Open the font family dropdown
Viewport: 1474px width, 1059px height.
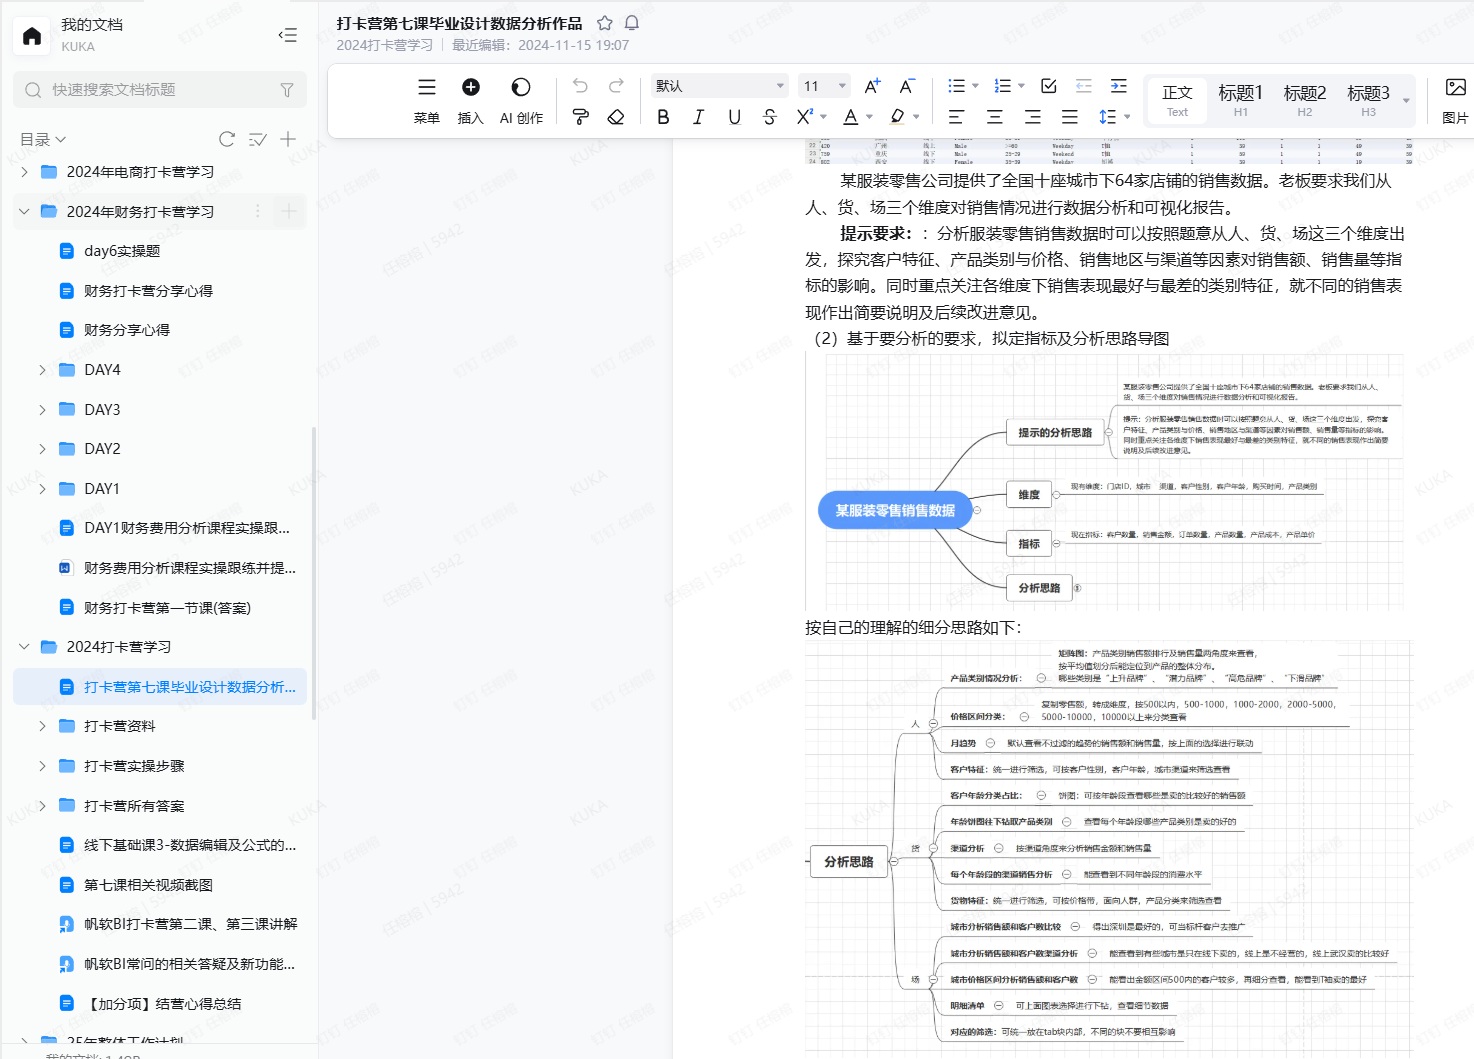tap(719, 86)
